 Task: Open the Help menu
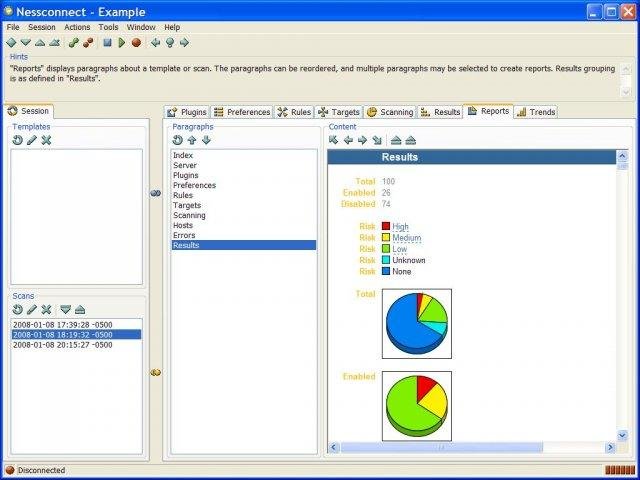[x=172, y=27]
